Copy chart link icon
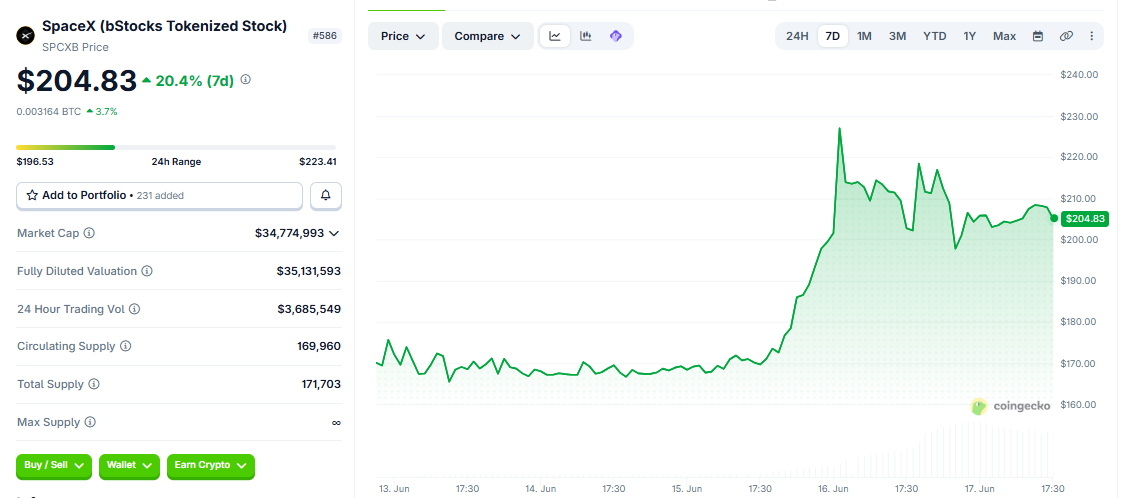 click(1066, 36)
